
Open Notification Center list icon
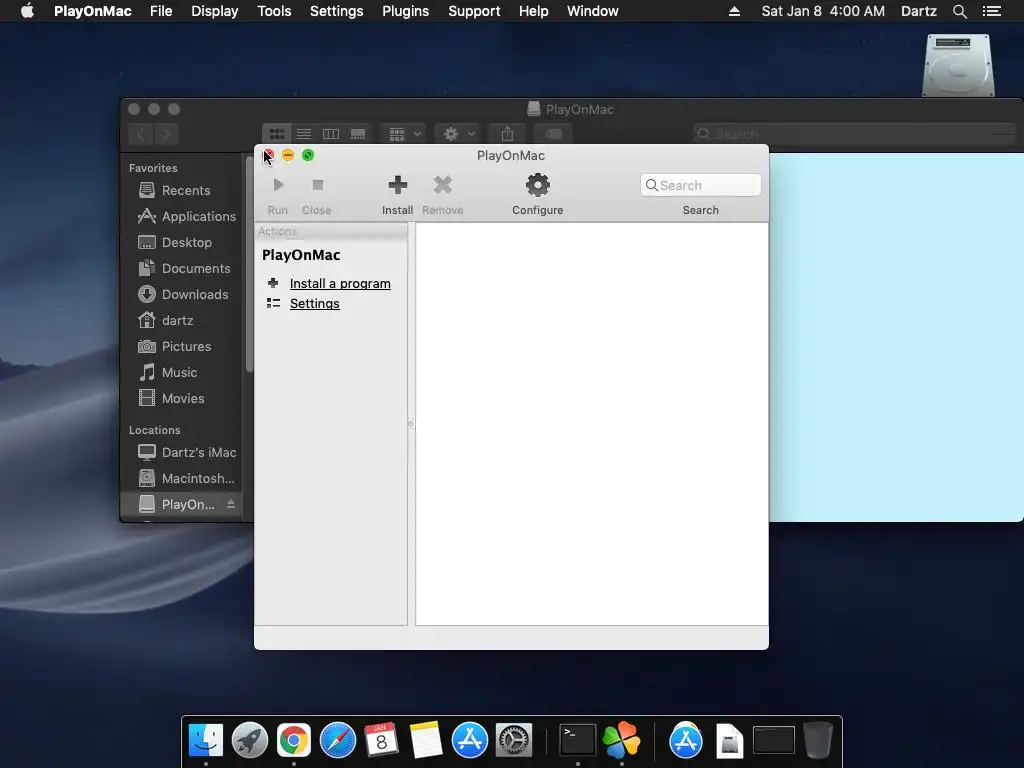pos(991,11)
